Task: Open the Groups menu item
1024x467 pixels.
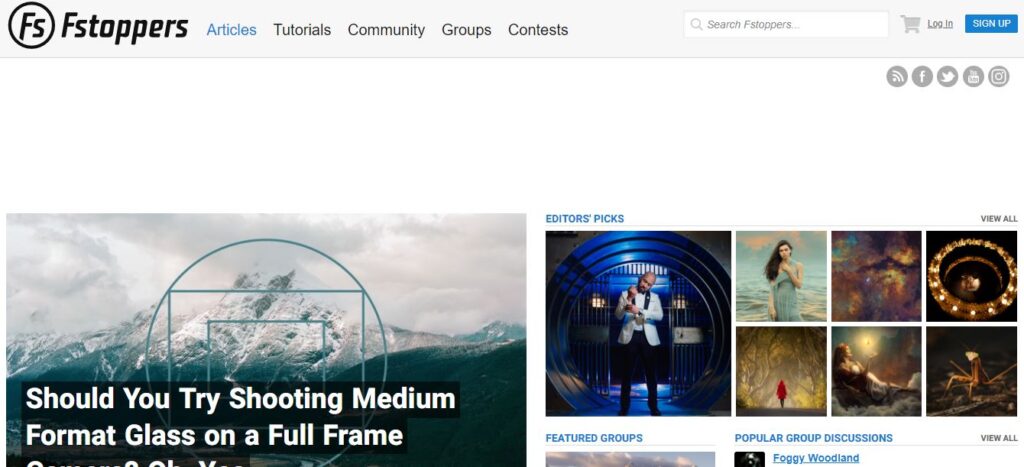Action: [x=466, y=30]
